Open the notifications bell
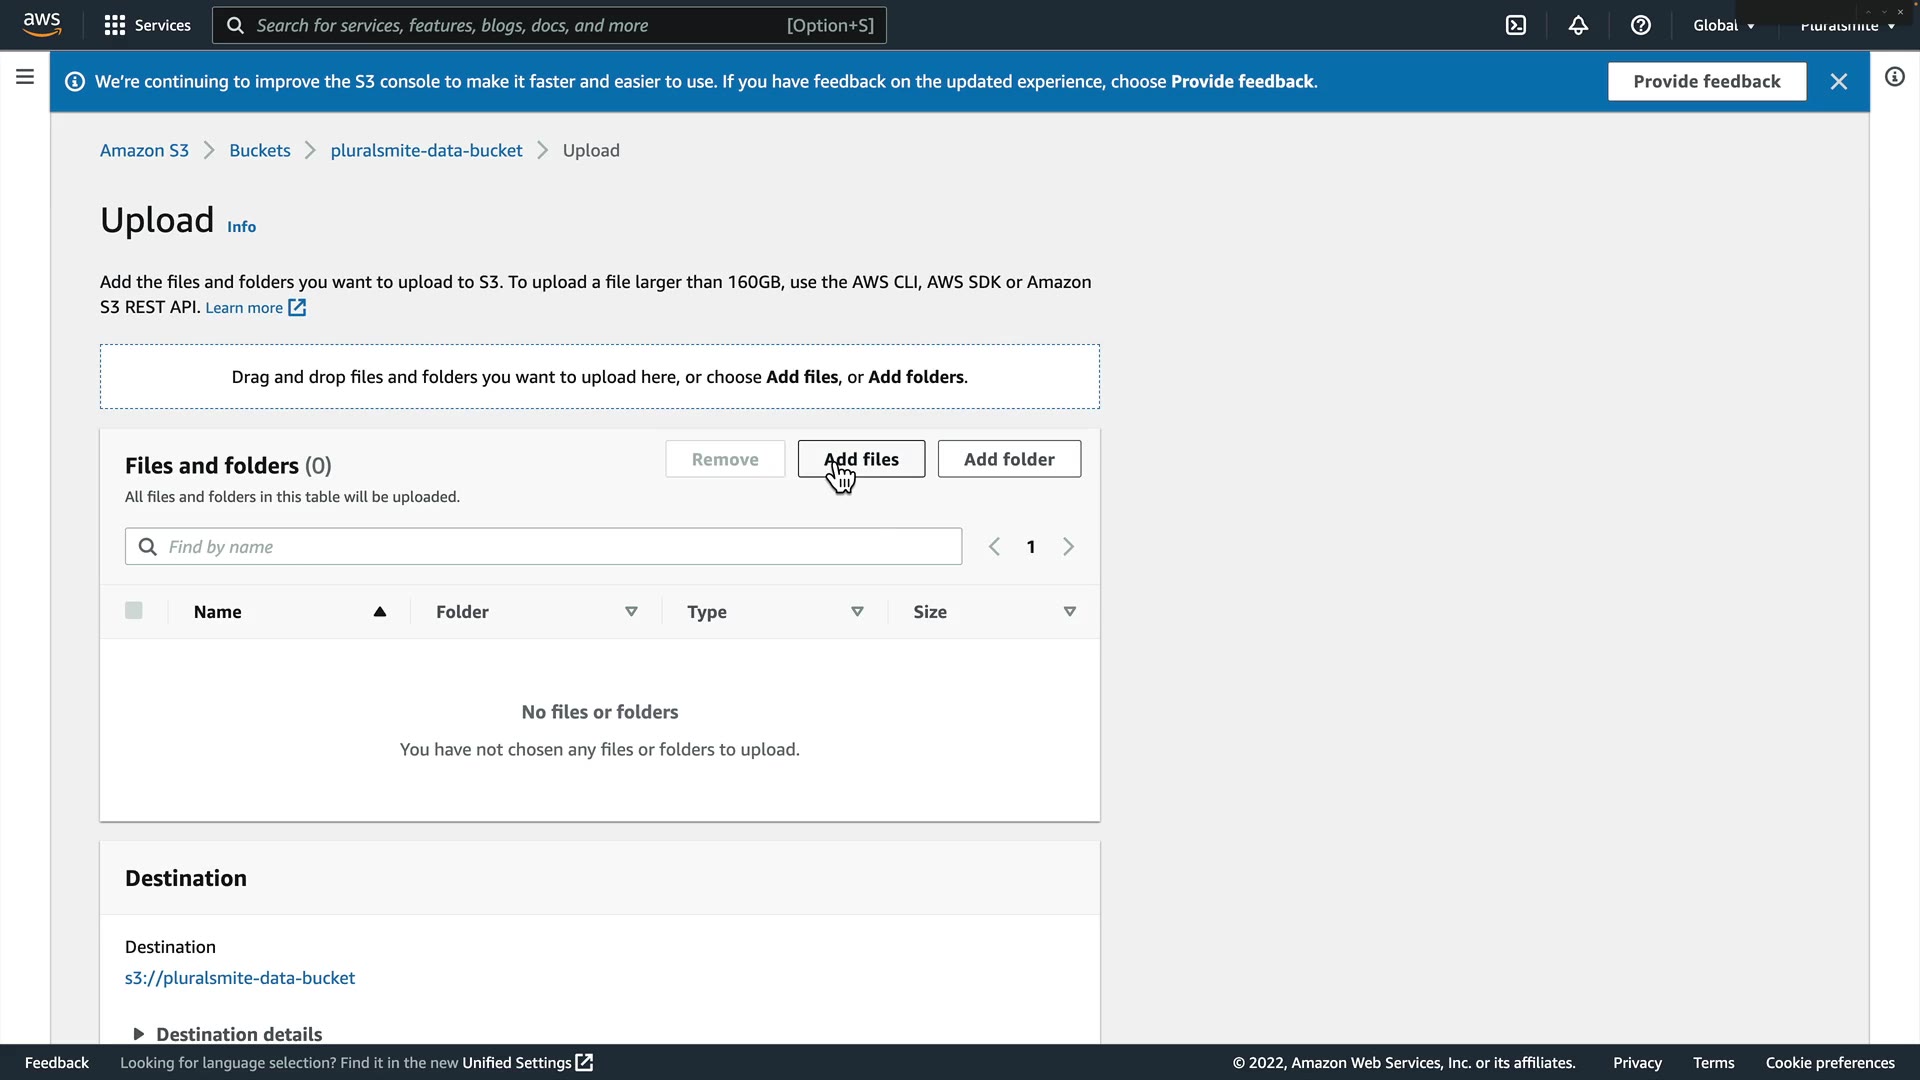 (x=1578, y=26)
